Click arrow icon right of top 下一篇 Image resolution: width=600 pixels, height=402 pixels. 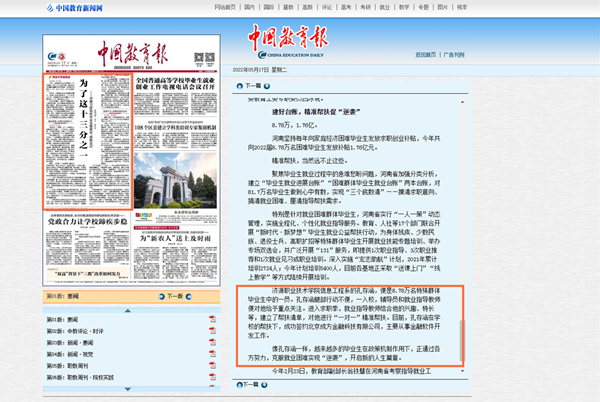tap(267, 86)
